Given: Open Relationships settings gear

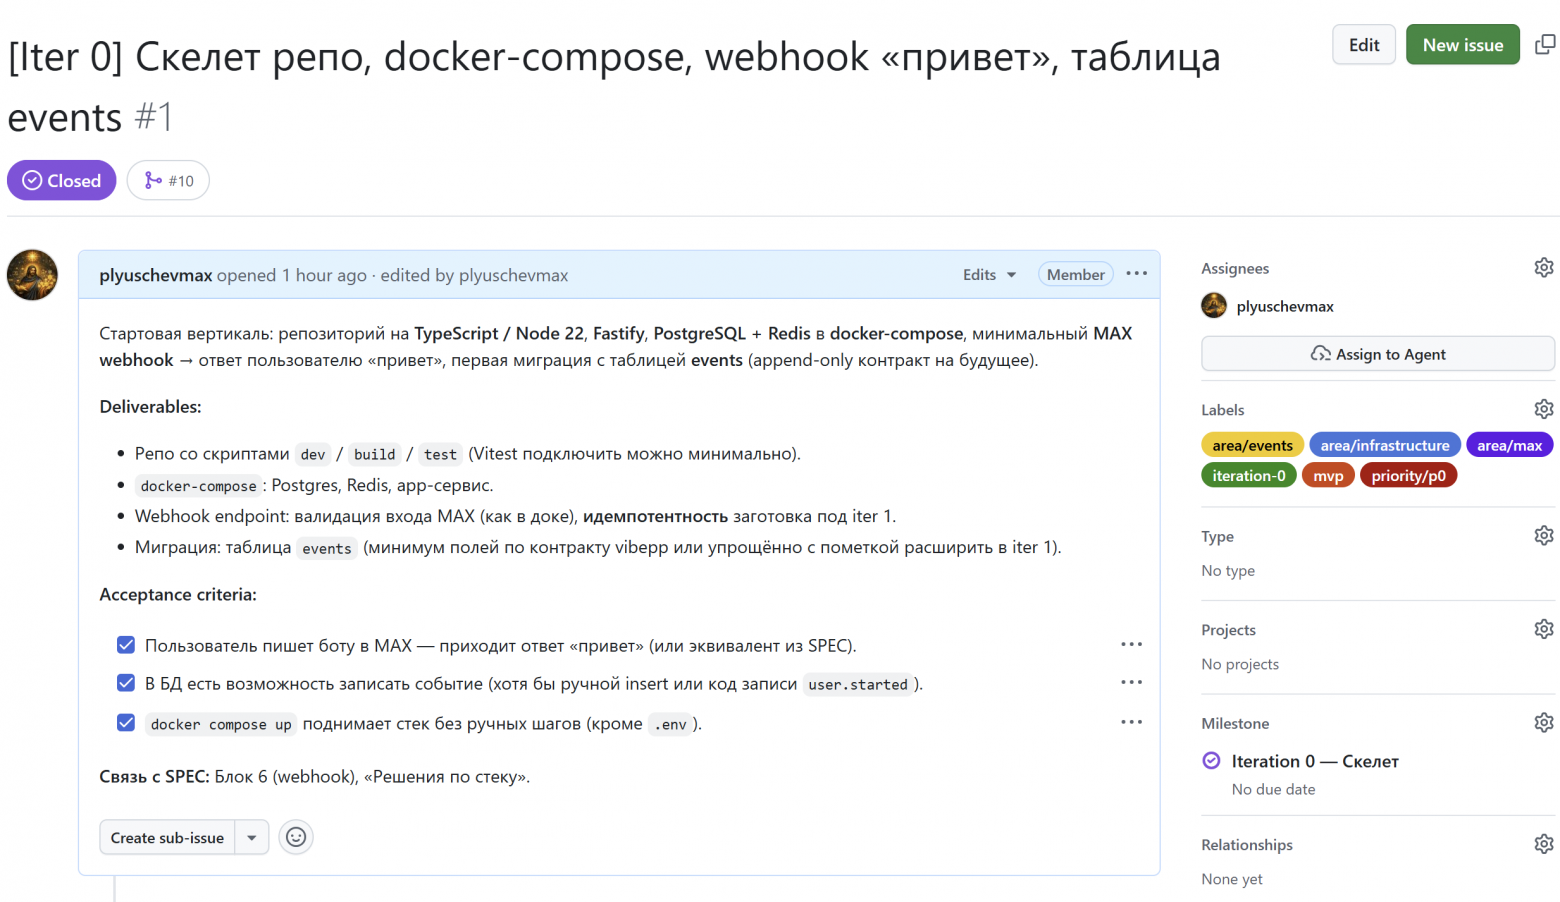Looking at the screenshot, I should tap(1544, 844).
